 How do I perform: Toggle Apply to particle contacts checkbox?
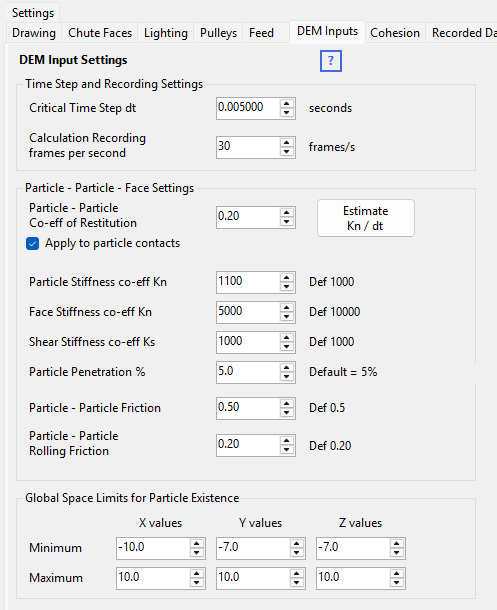(x=32, y=244)
